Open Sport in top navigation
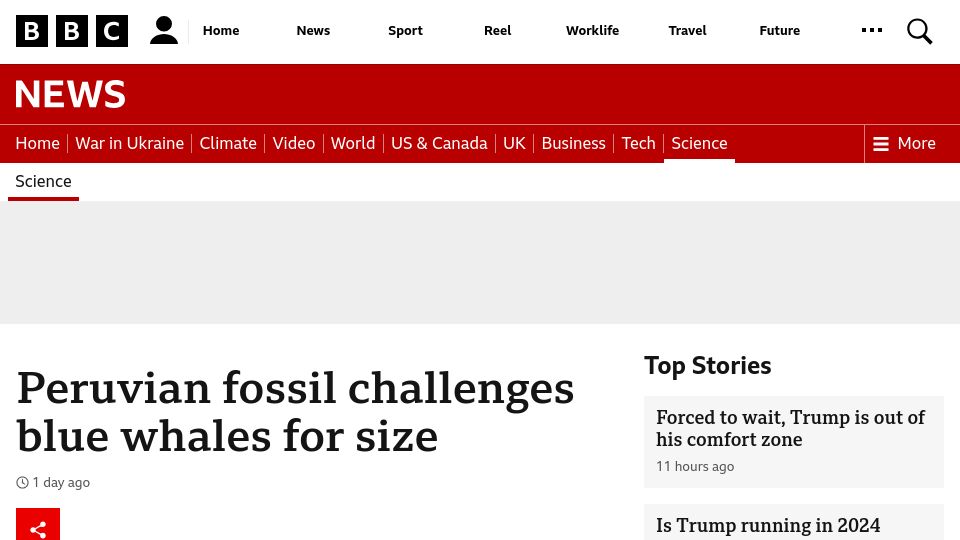 click(405, 31)
